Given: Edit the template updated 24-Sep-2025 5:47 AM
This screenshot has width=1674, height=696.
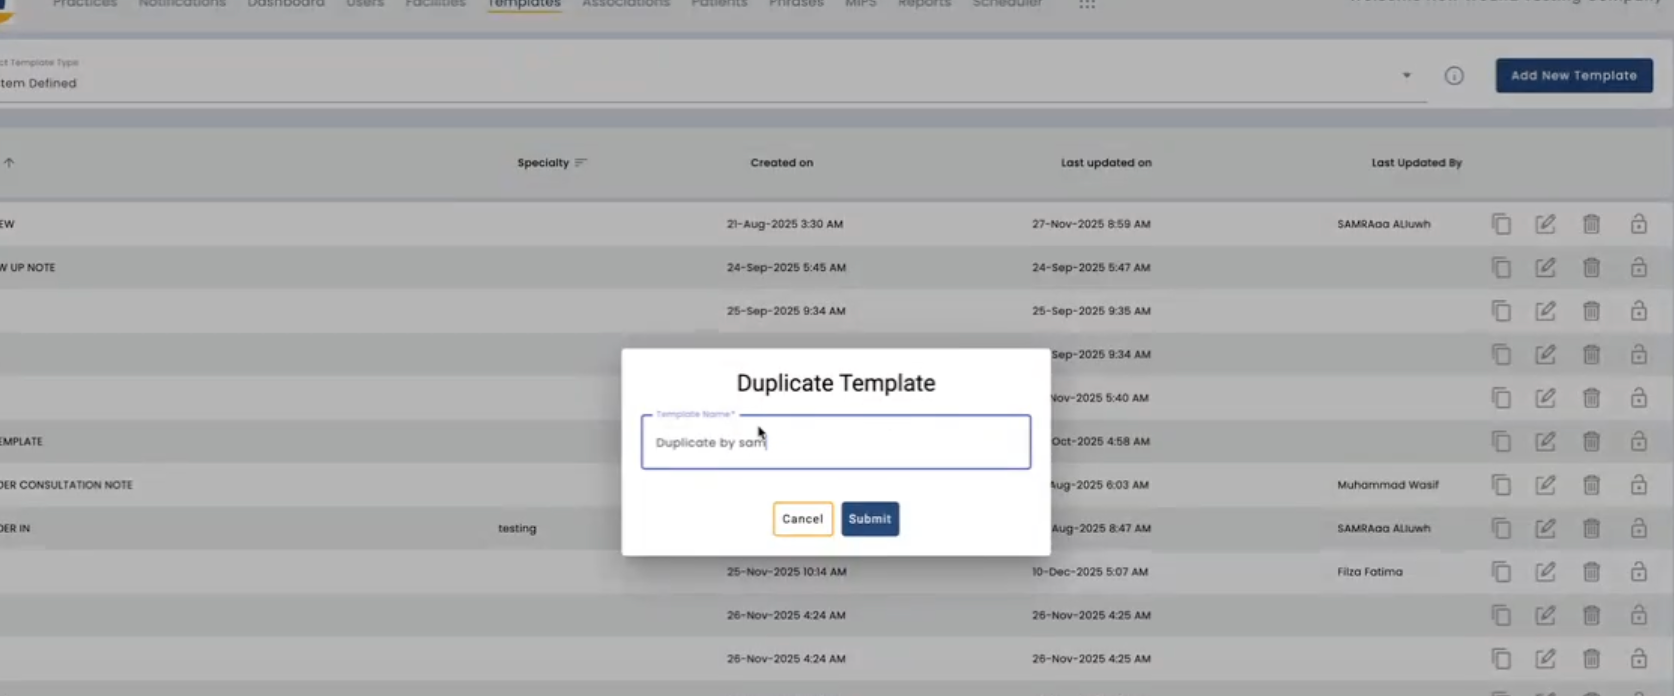Looking at the screenshot, I should coord(1545,267).
